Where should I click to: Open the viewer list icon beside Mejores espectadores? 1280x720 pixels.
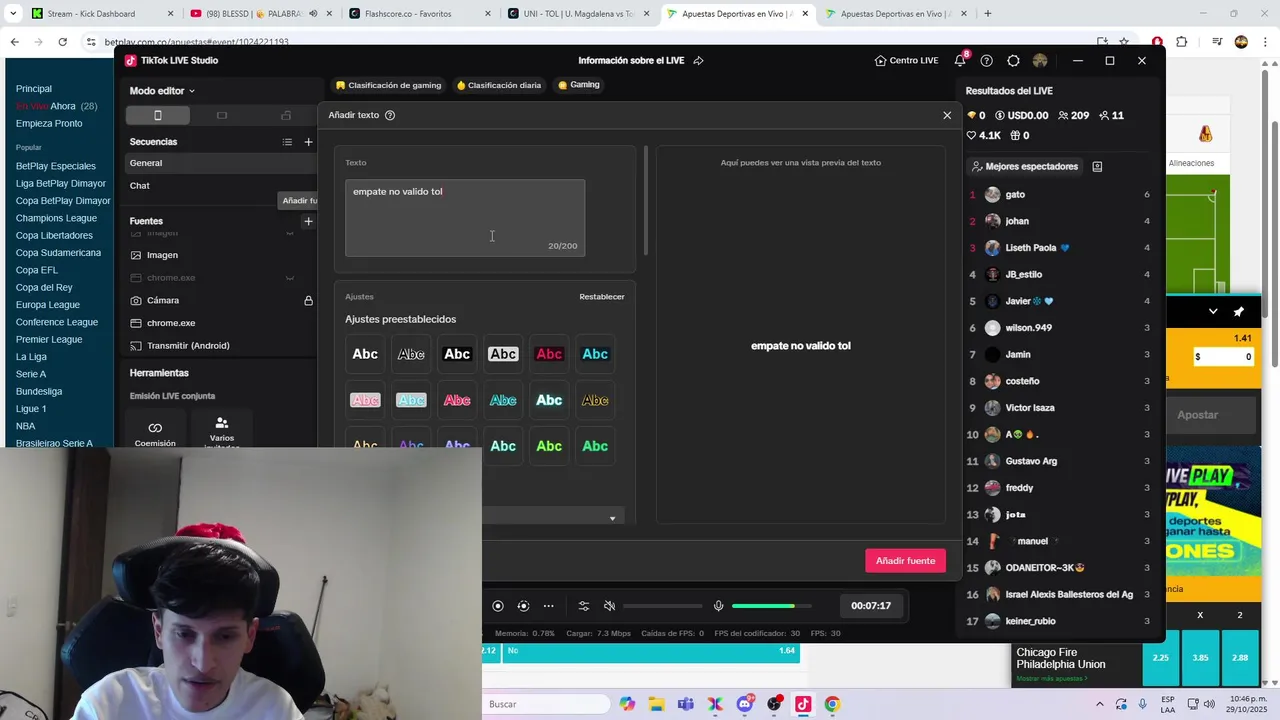coord(1097,167)
